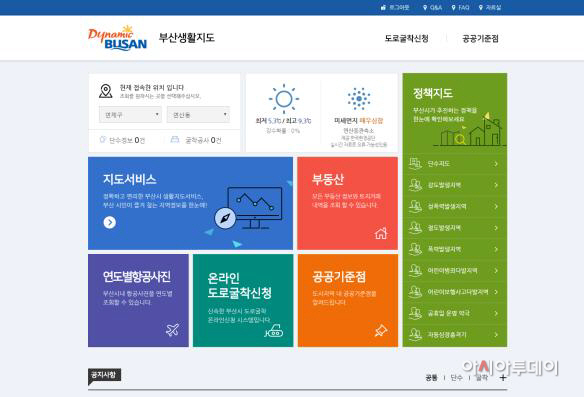Image resolution: width=584 pixels, height=397 pixels.
Task: Open the 자료실 link in top bar
Action: point(493,7)
